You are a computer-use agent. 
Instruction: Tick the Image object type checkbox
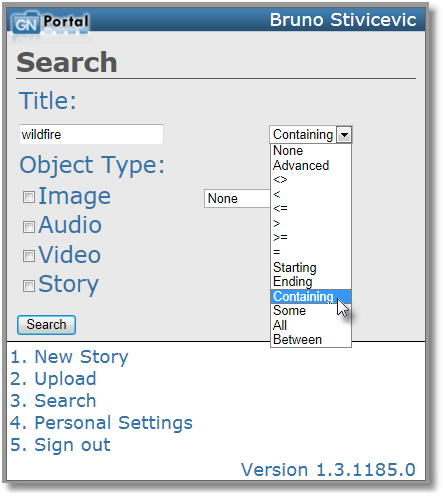(x=29, y=197)
